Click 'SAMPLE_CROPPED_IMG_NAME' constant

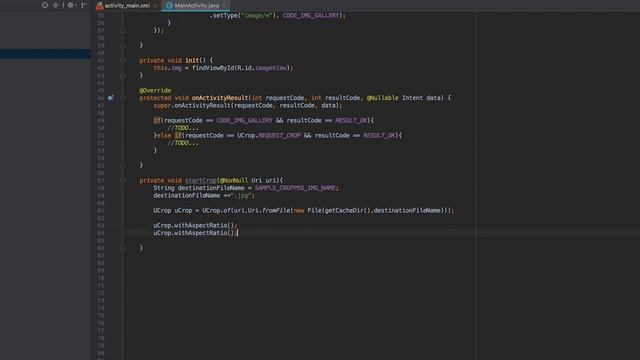pyautogui.click(x=295, y=188)
